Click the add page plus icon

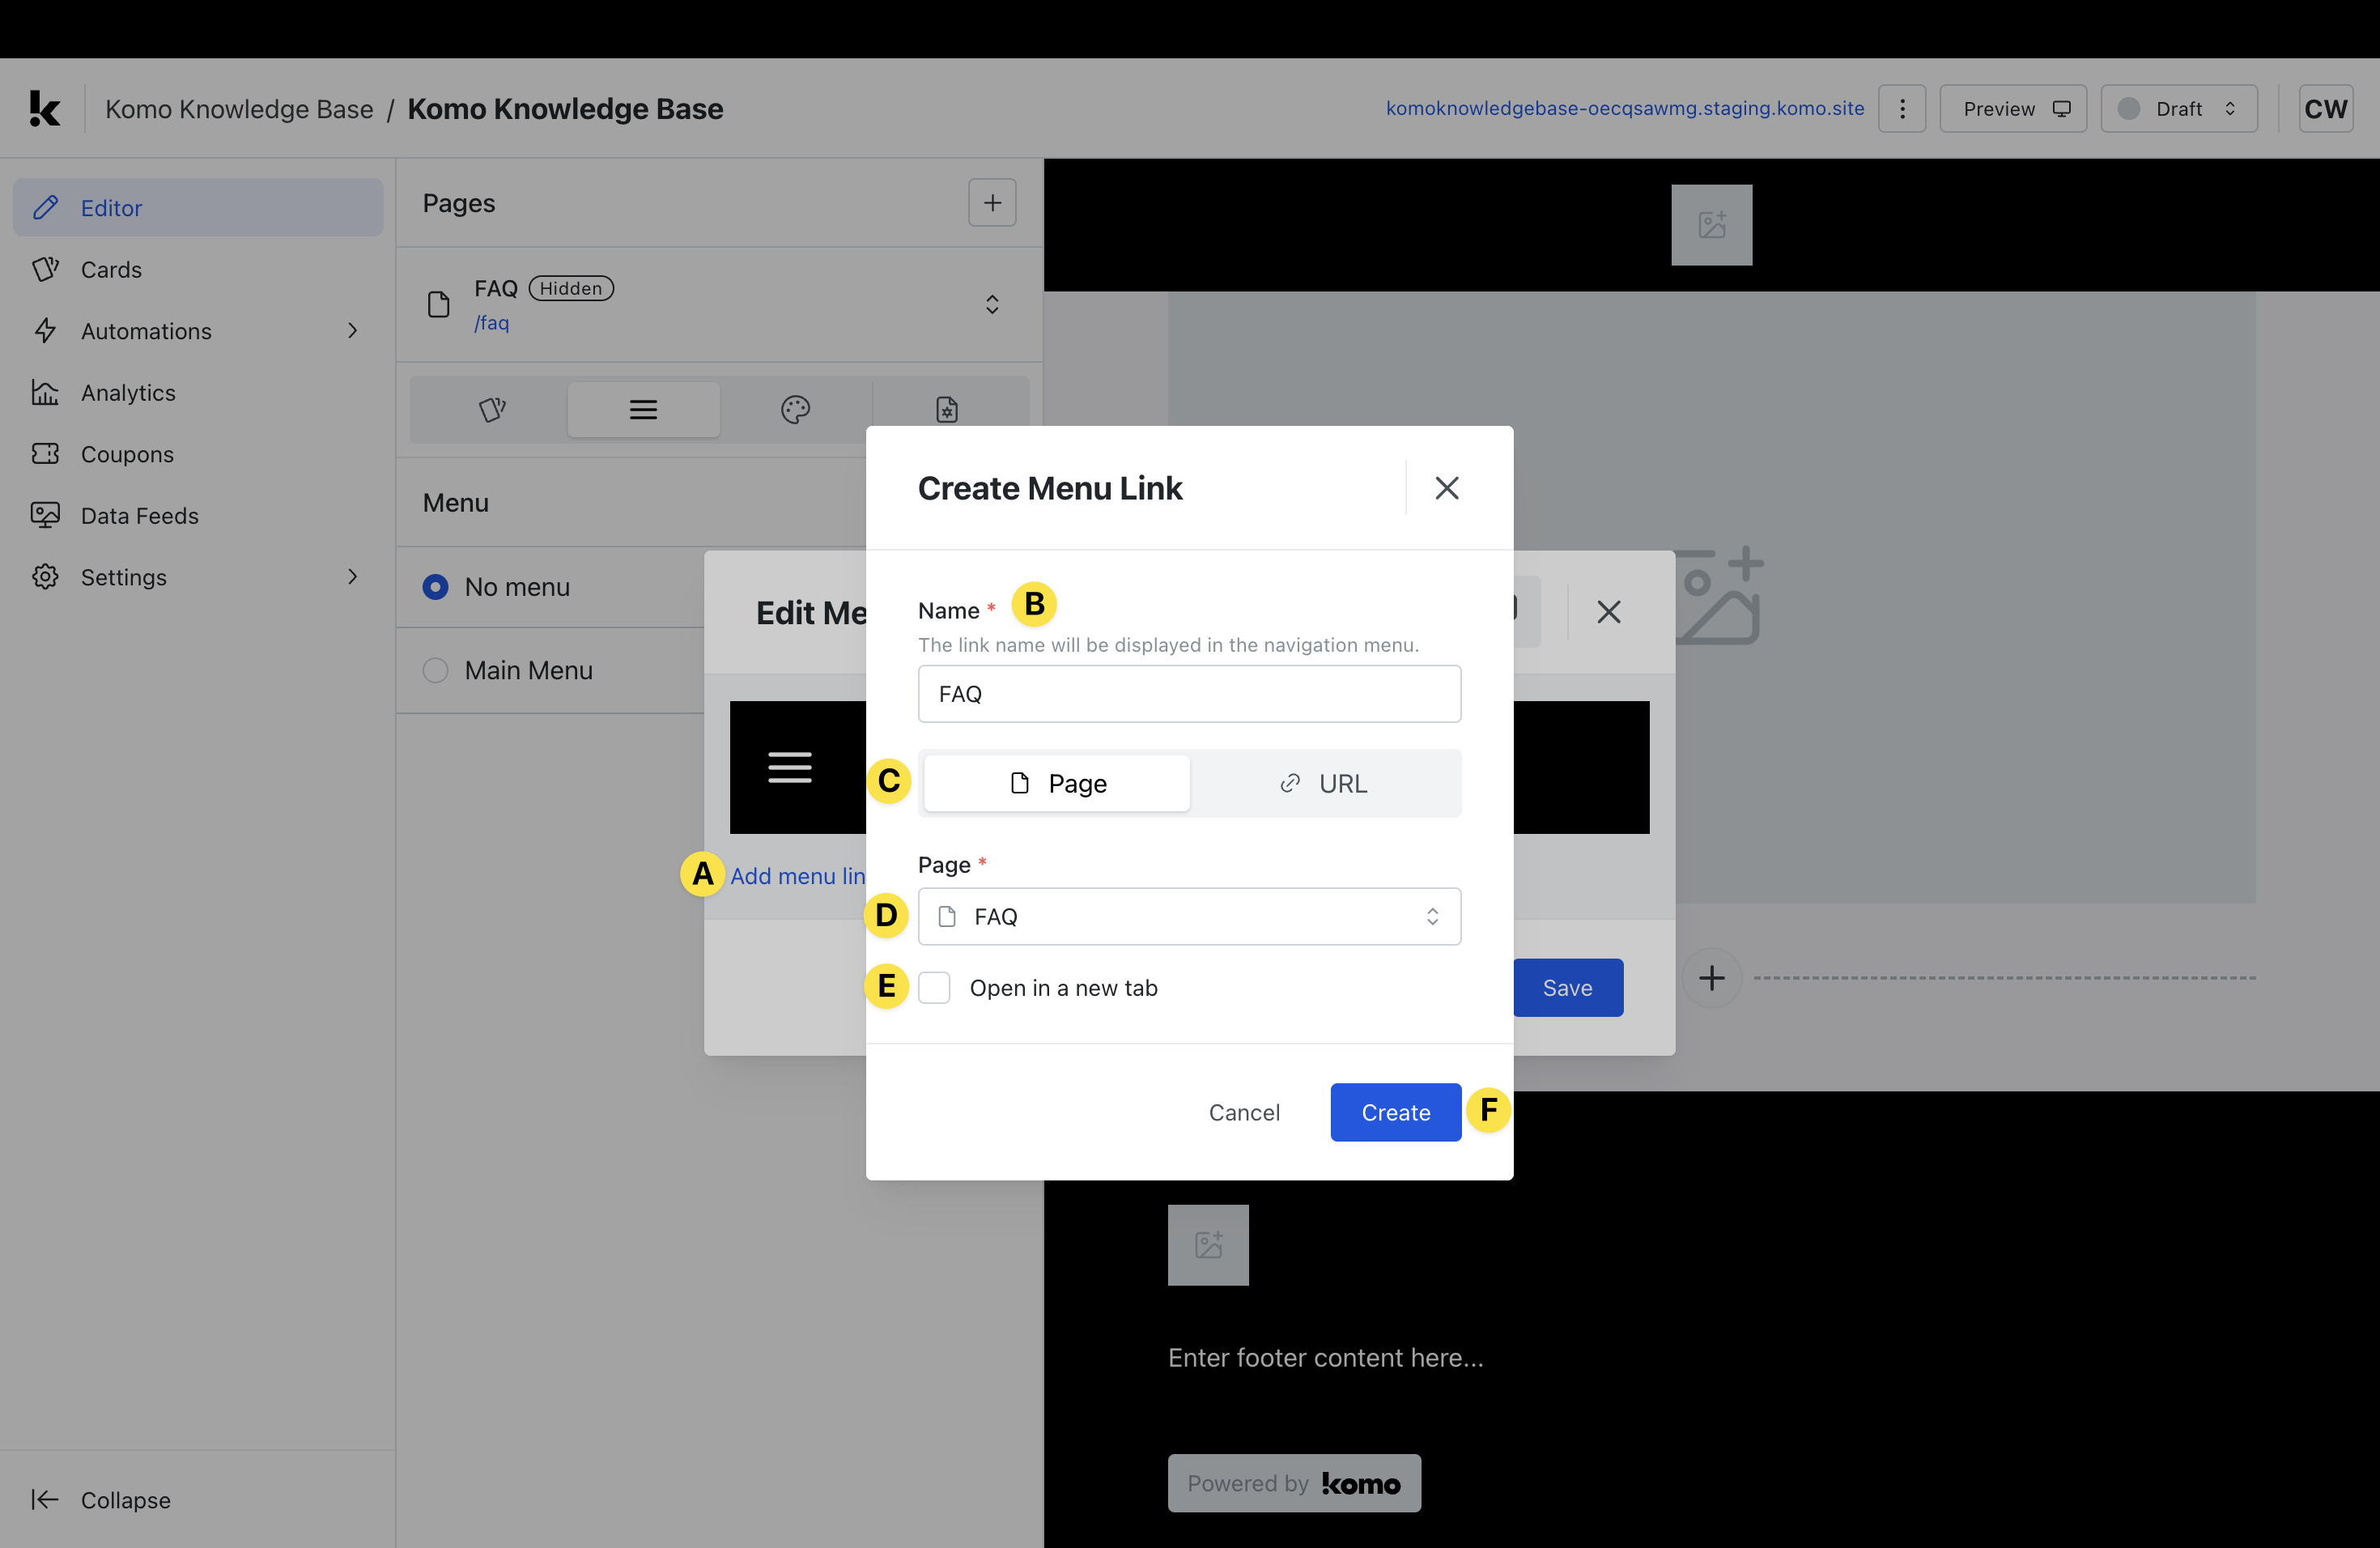[992, 203]
